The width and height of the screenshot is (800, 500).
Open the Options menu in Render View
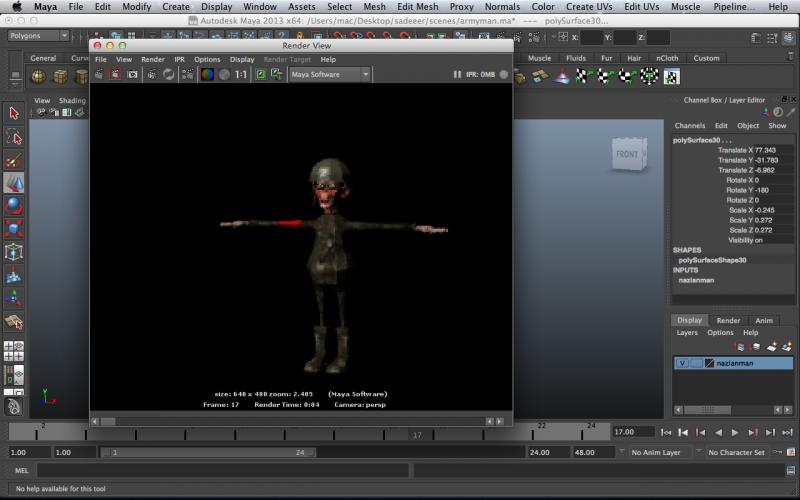pyautogui.click(x=207, y=59)
